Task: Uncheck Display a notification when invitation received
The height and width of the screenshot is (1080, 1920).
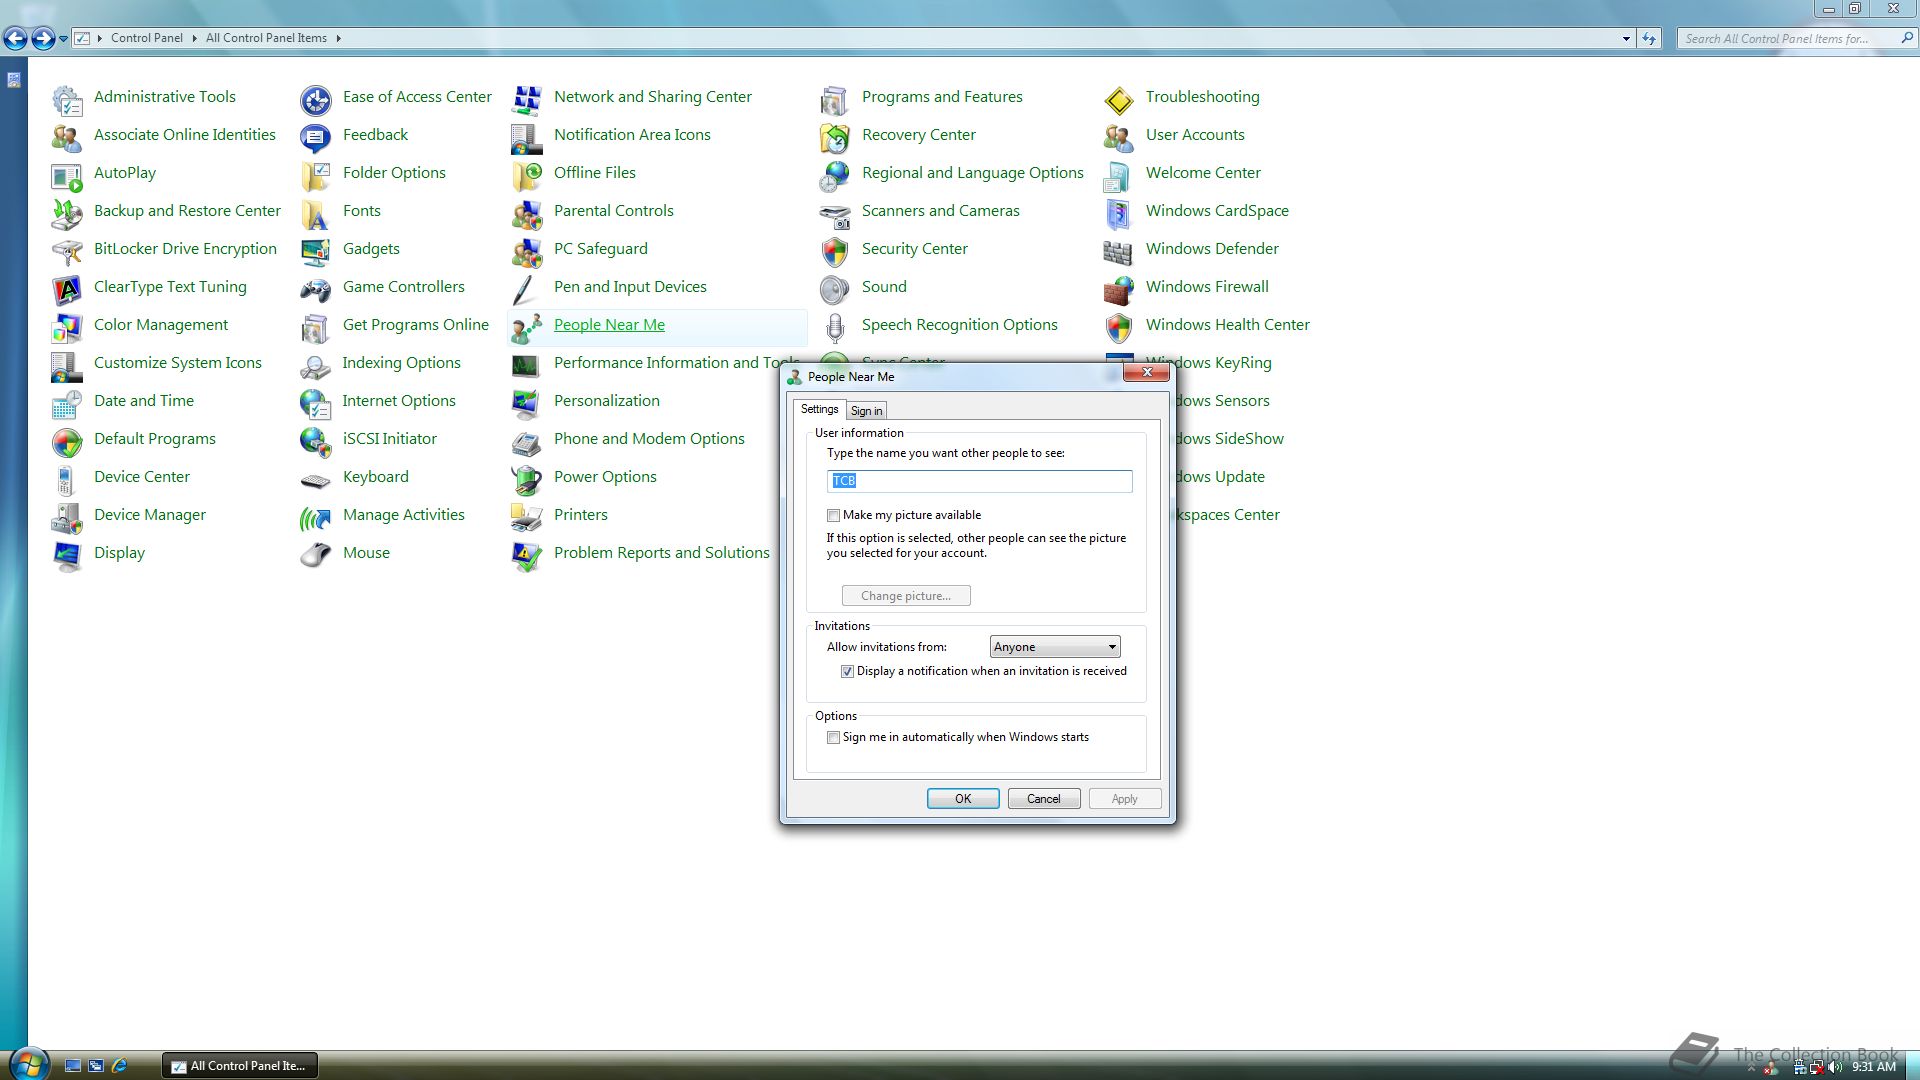Action: (x=847, y=672)
